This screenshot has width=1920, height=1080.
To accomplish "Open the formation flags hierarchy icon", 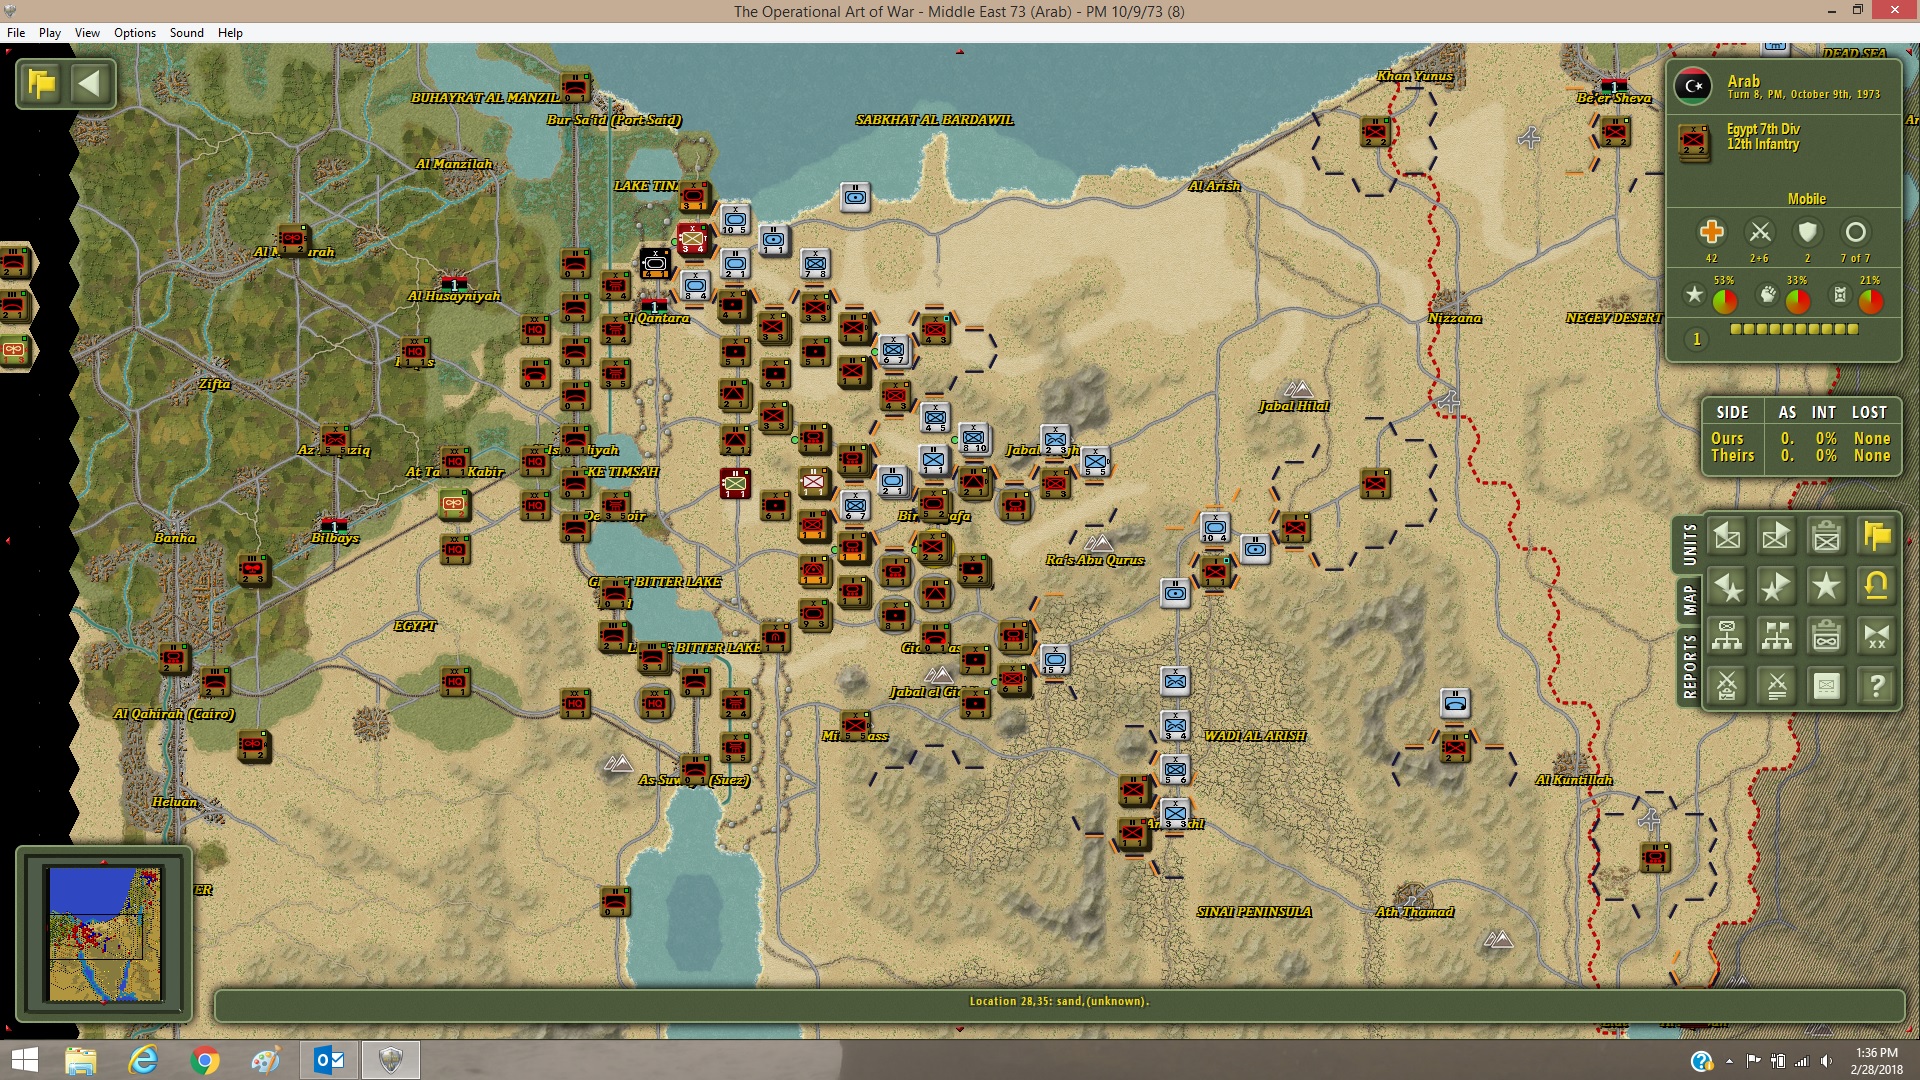I will click(x=1776, y=636).
